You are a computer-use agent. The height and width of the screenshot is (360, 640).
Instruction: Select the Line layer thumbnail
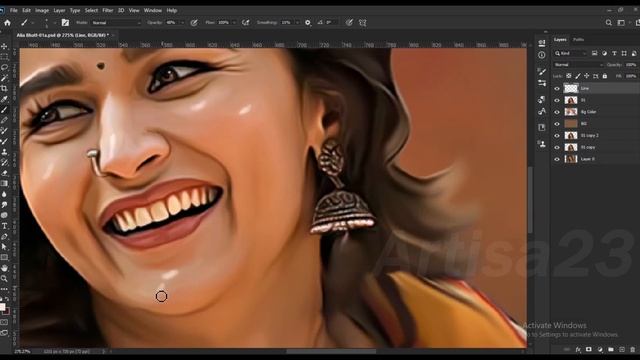571,88
